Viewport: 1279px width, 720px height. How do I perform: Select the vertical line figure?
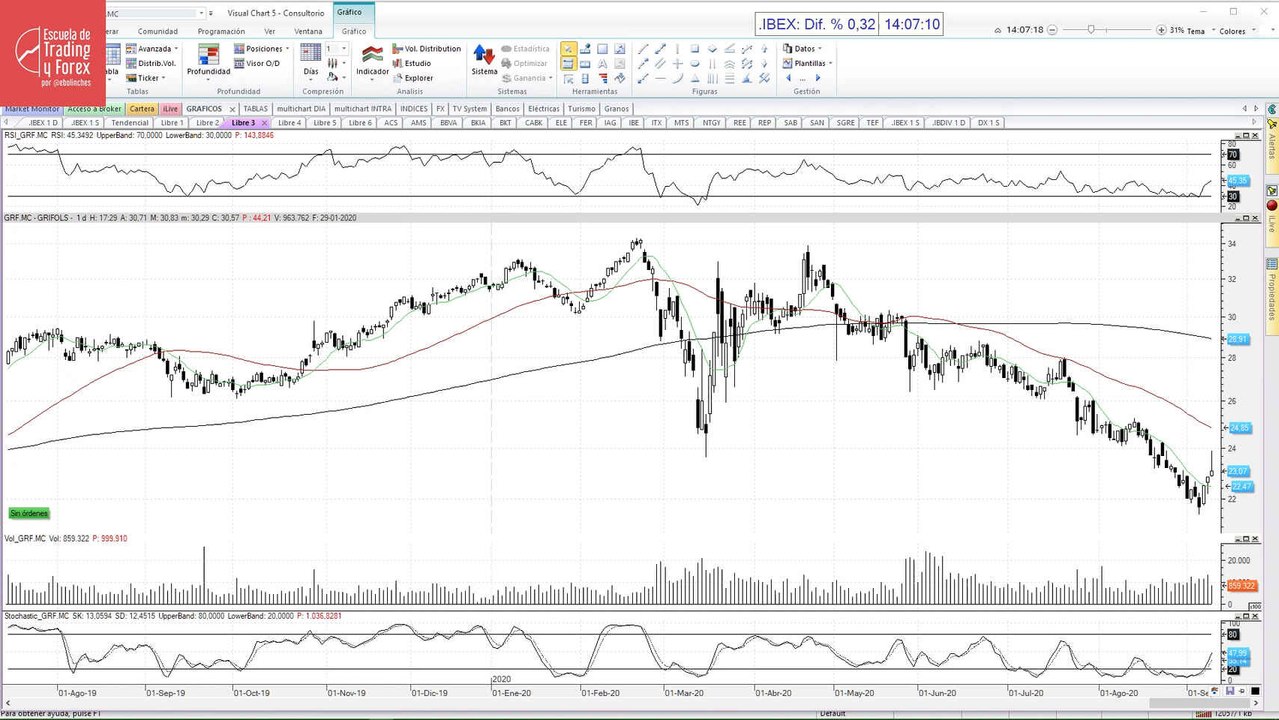click(677, 49)
